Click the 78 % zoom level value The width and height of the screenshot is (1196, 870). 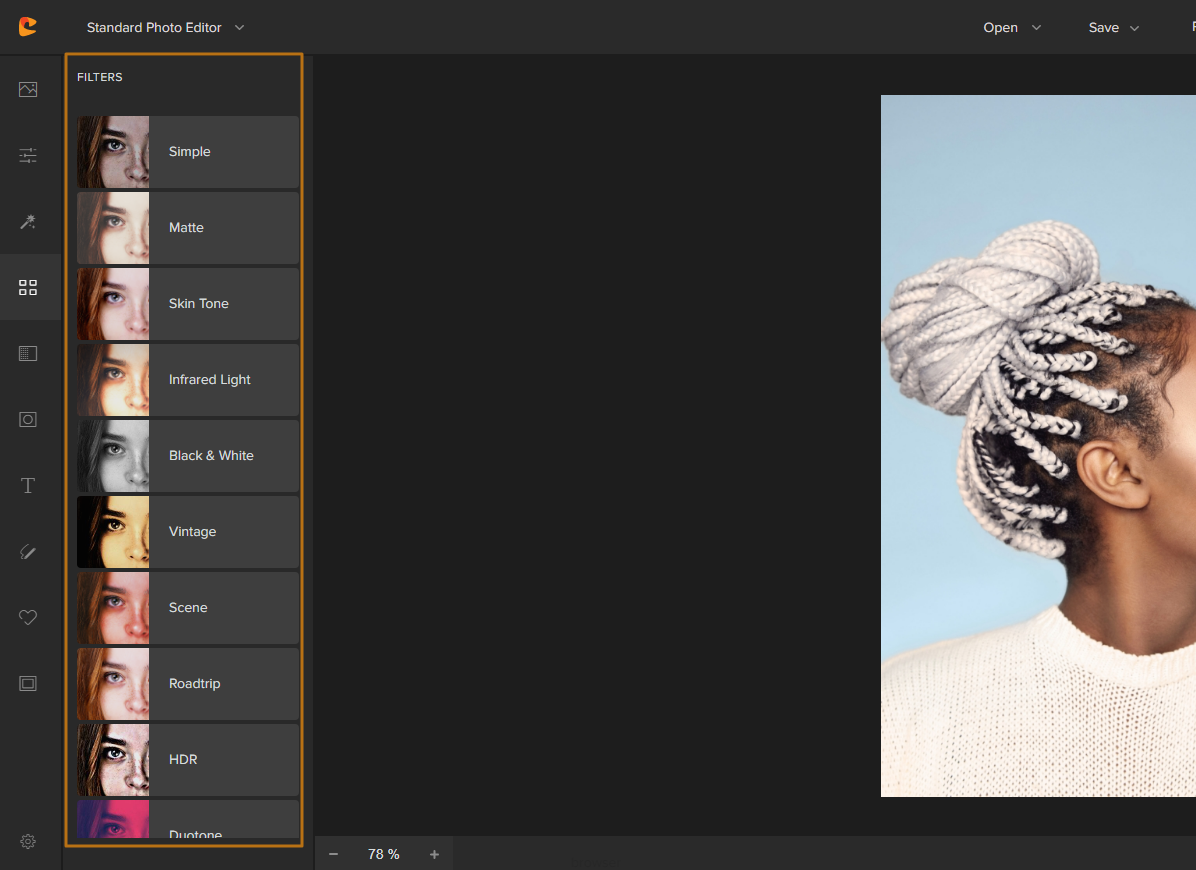(x=383, y=854)
